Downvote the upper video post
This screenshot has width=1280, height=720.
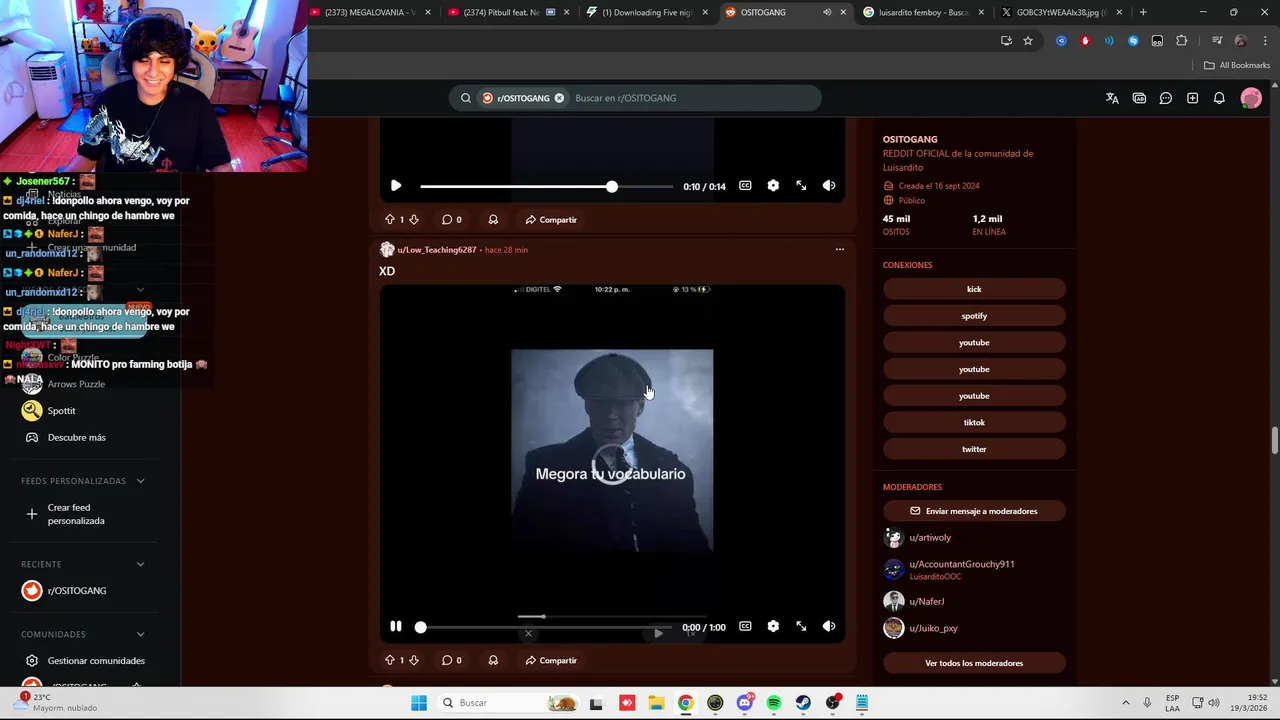(414, 220)
